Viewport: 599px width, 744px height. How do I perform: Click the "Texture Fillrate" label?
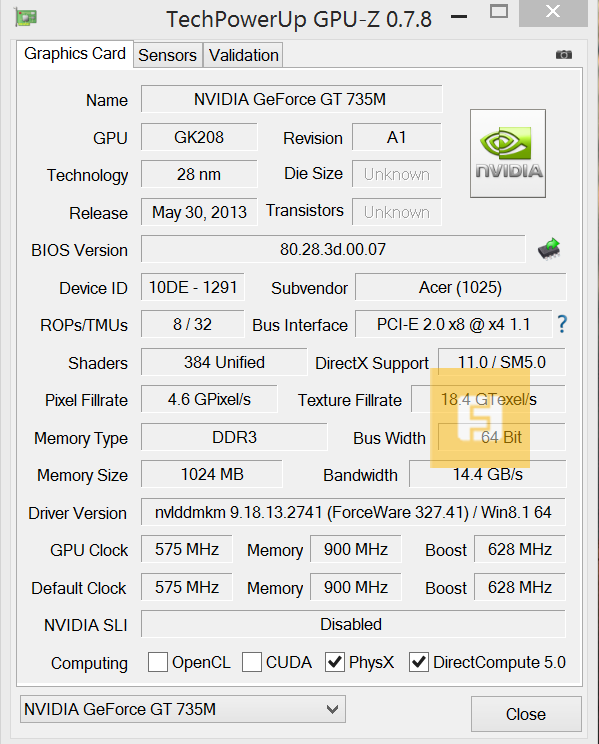click(x=349, y=400)
